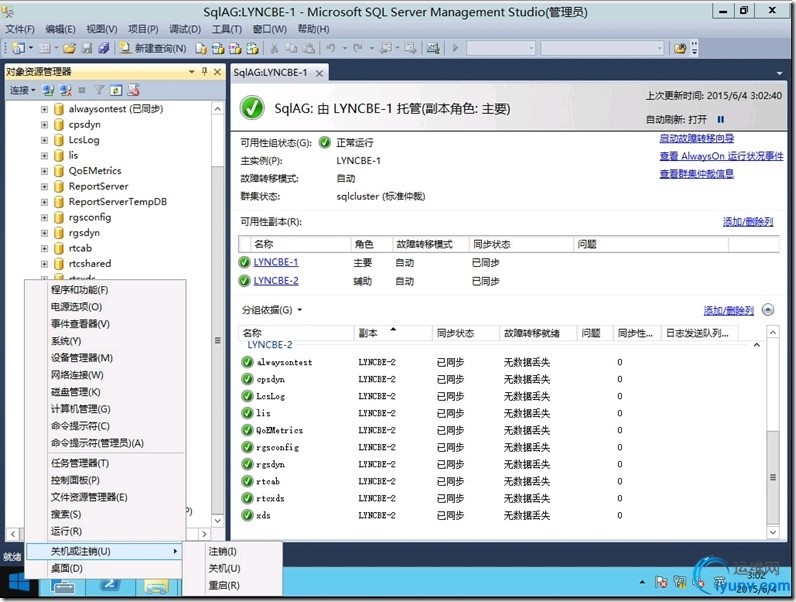Click the Save All toolbar icon
Screen dimensions: 796x602
(x=104, y=48)
